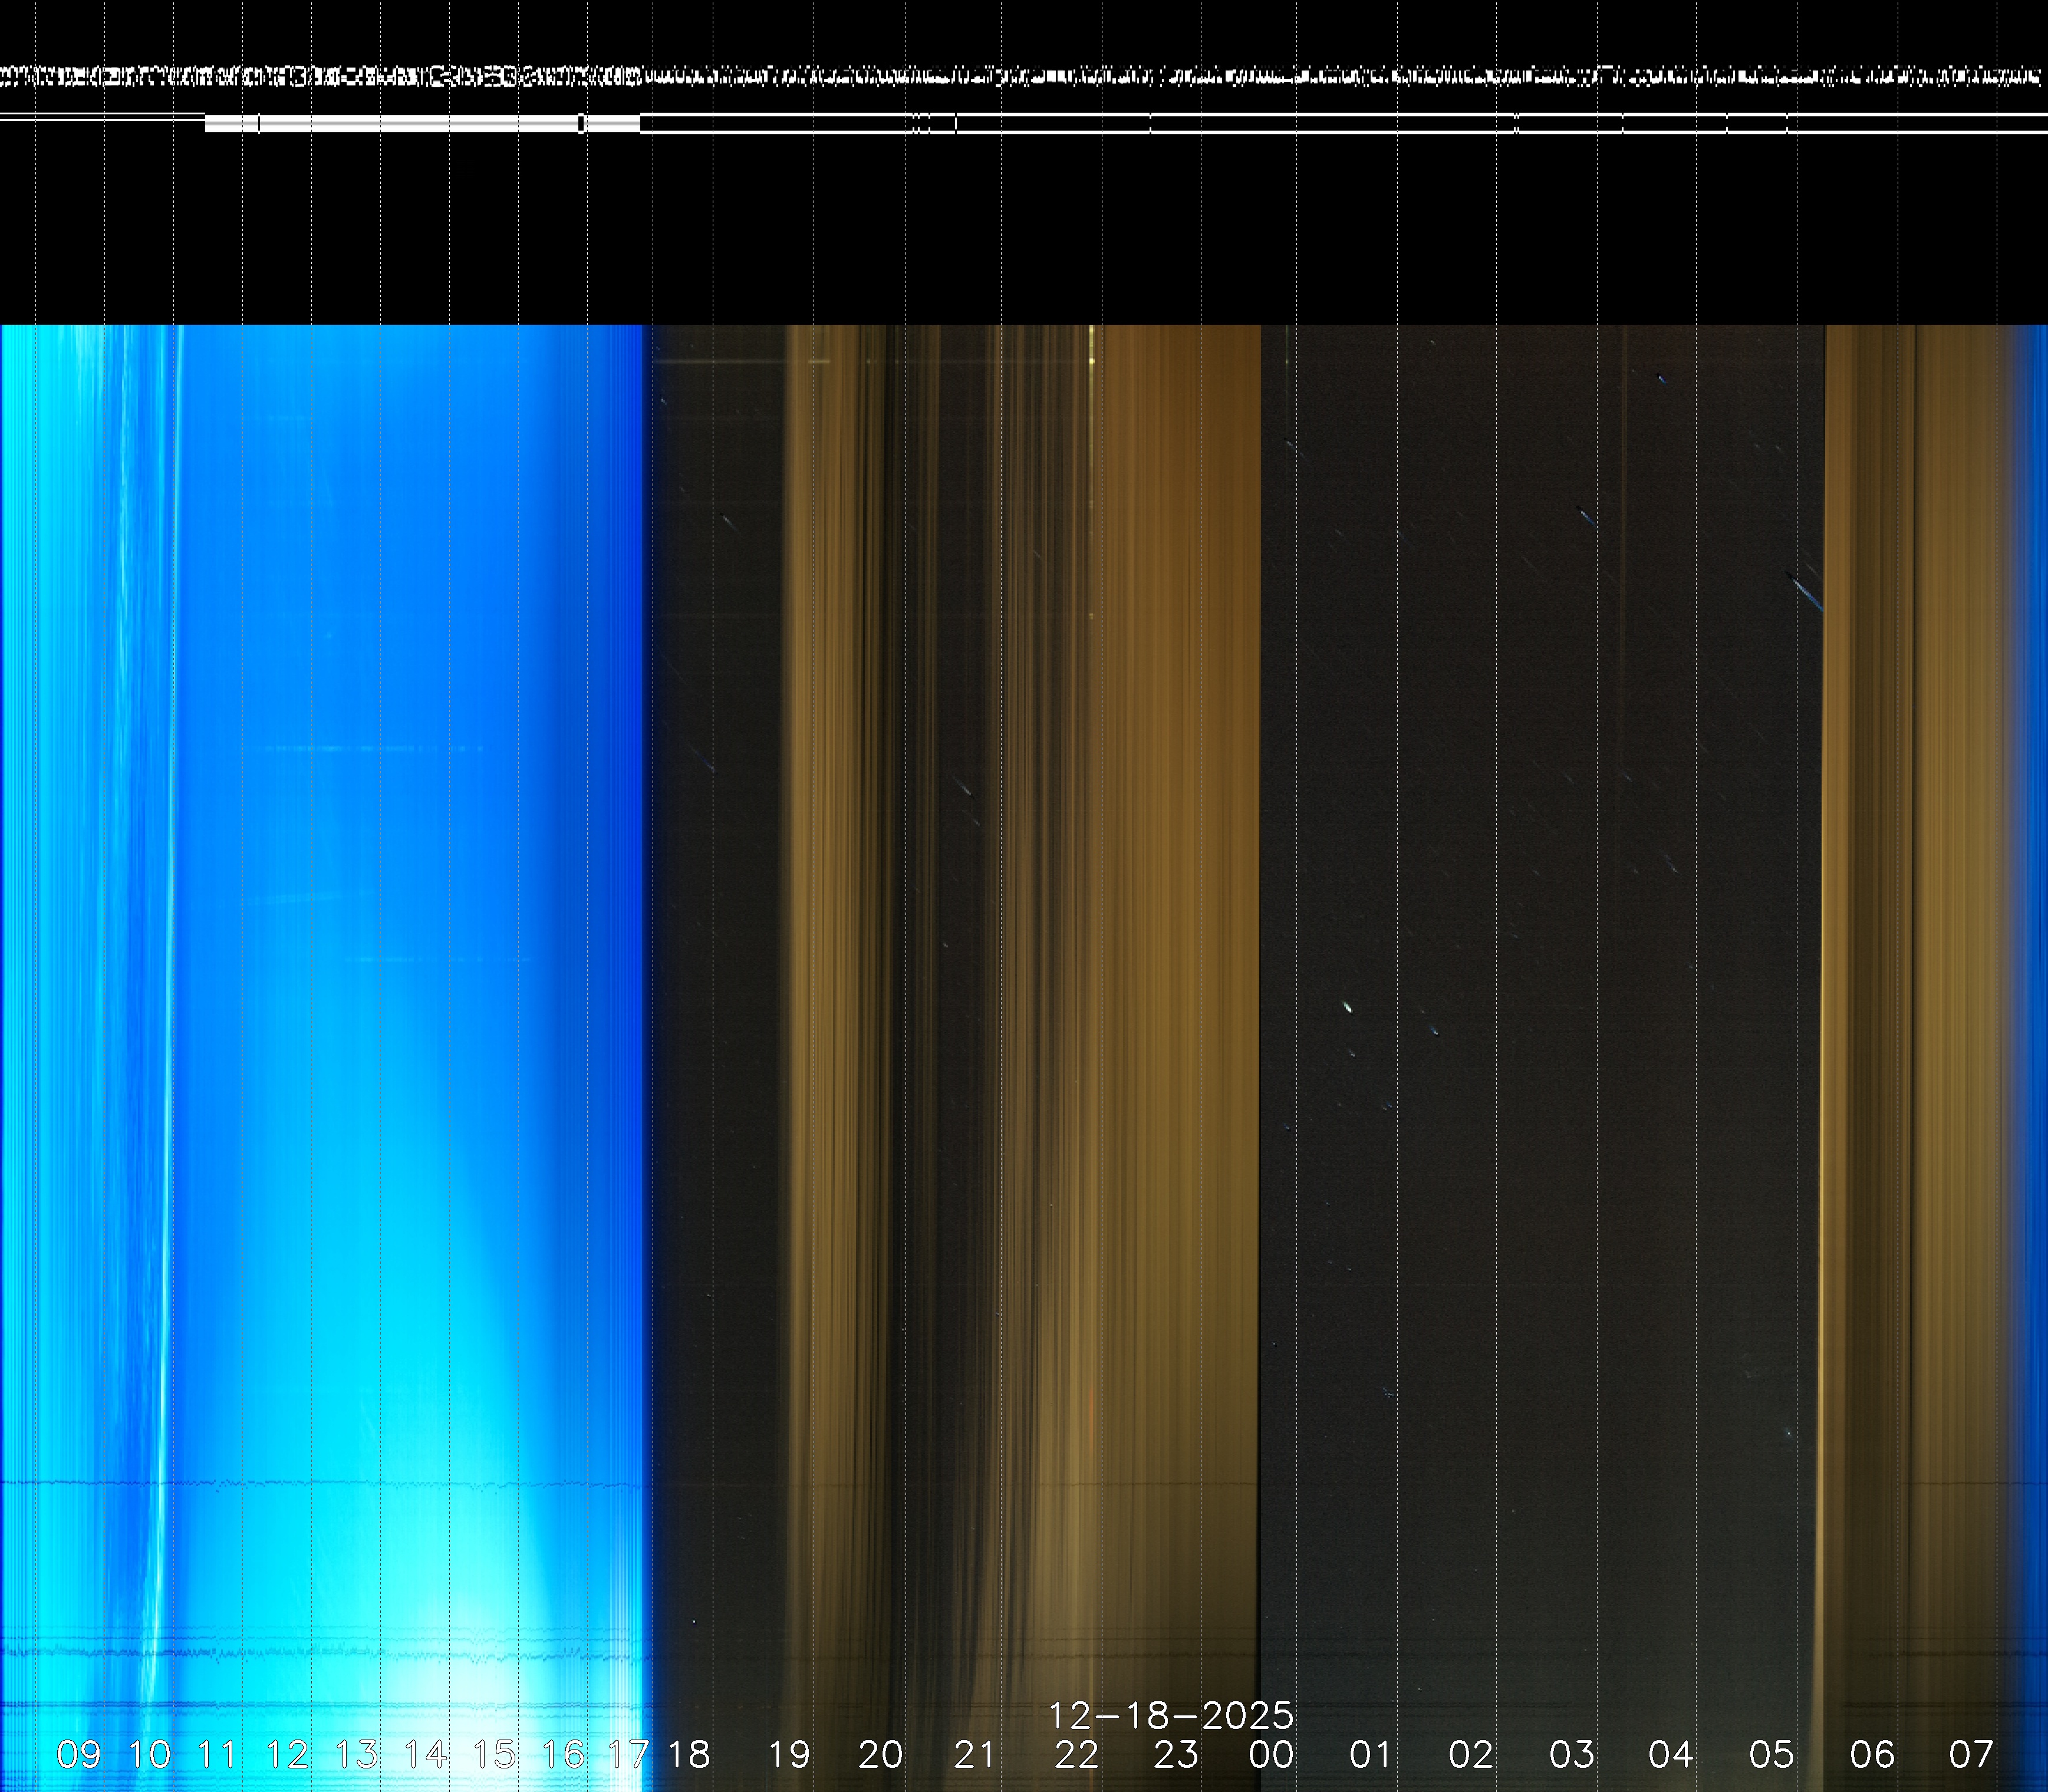Click the brightest white star streak after midnight

click(1347, 1007)
